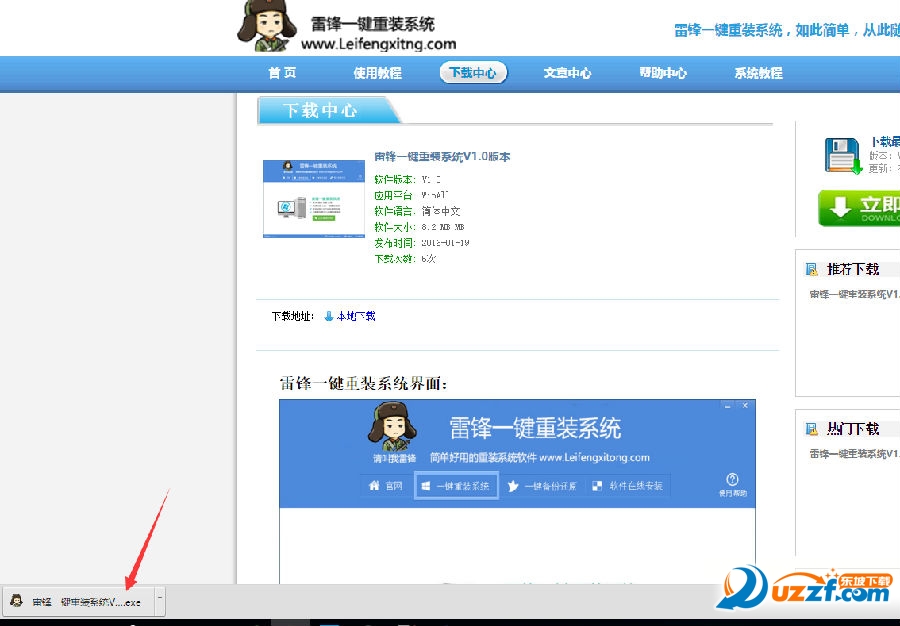Image resolution: width=900 pixels, height=626 pixels.
Task: Click the 使用帮助 question mark icon
Action: click(732, 480)
